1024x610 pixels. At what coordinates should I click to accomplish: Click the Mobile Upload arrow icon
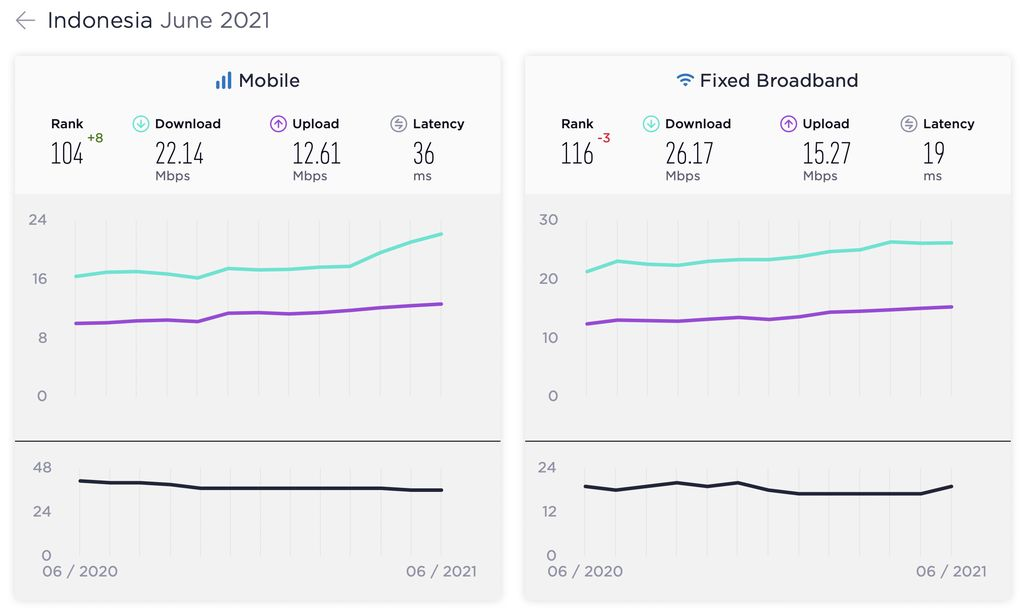[279, 124]
